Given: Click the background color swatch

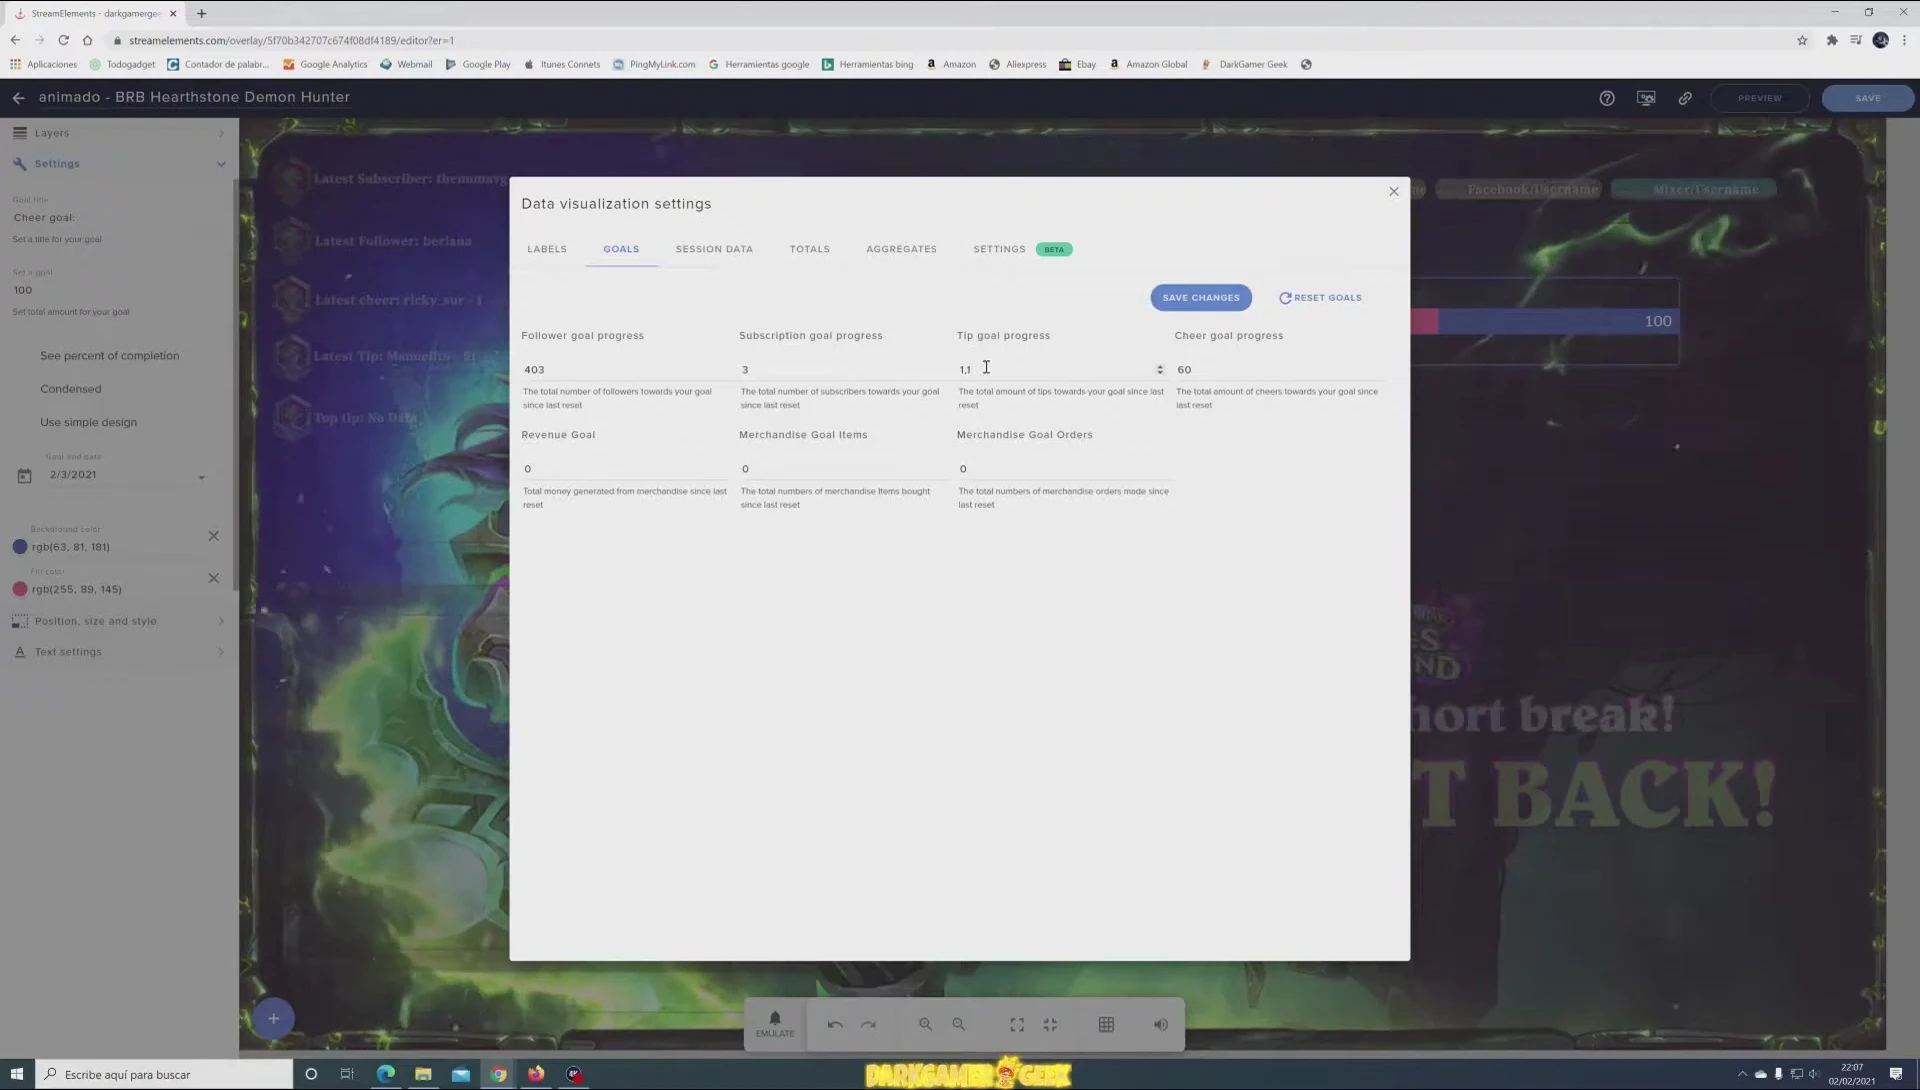Looking at the screenshot, I should (20, 547).
